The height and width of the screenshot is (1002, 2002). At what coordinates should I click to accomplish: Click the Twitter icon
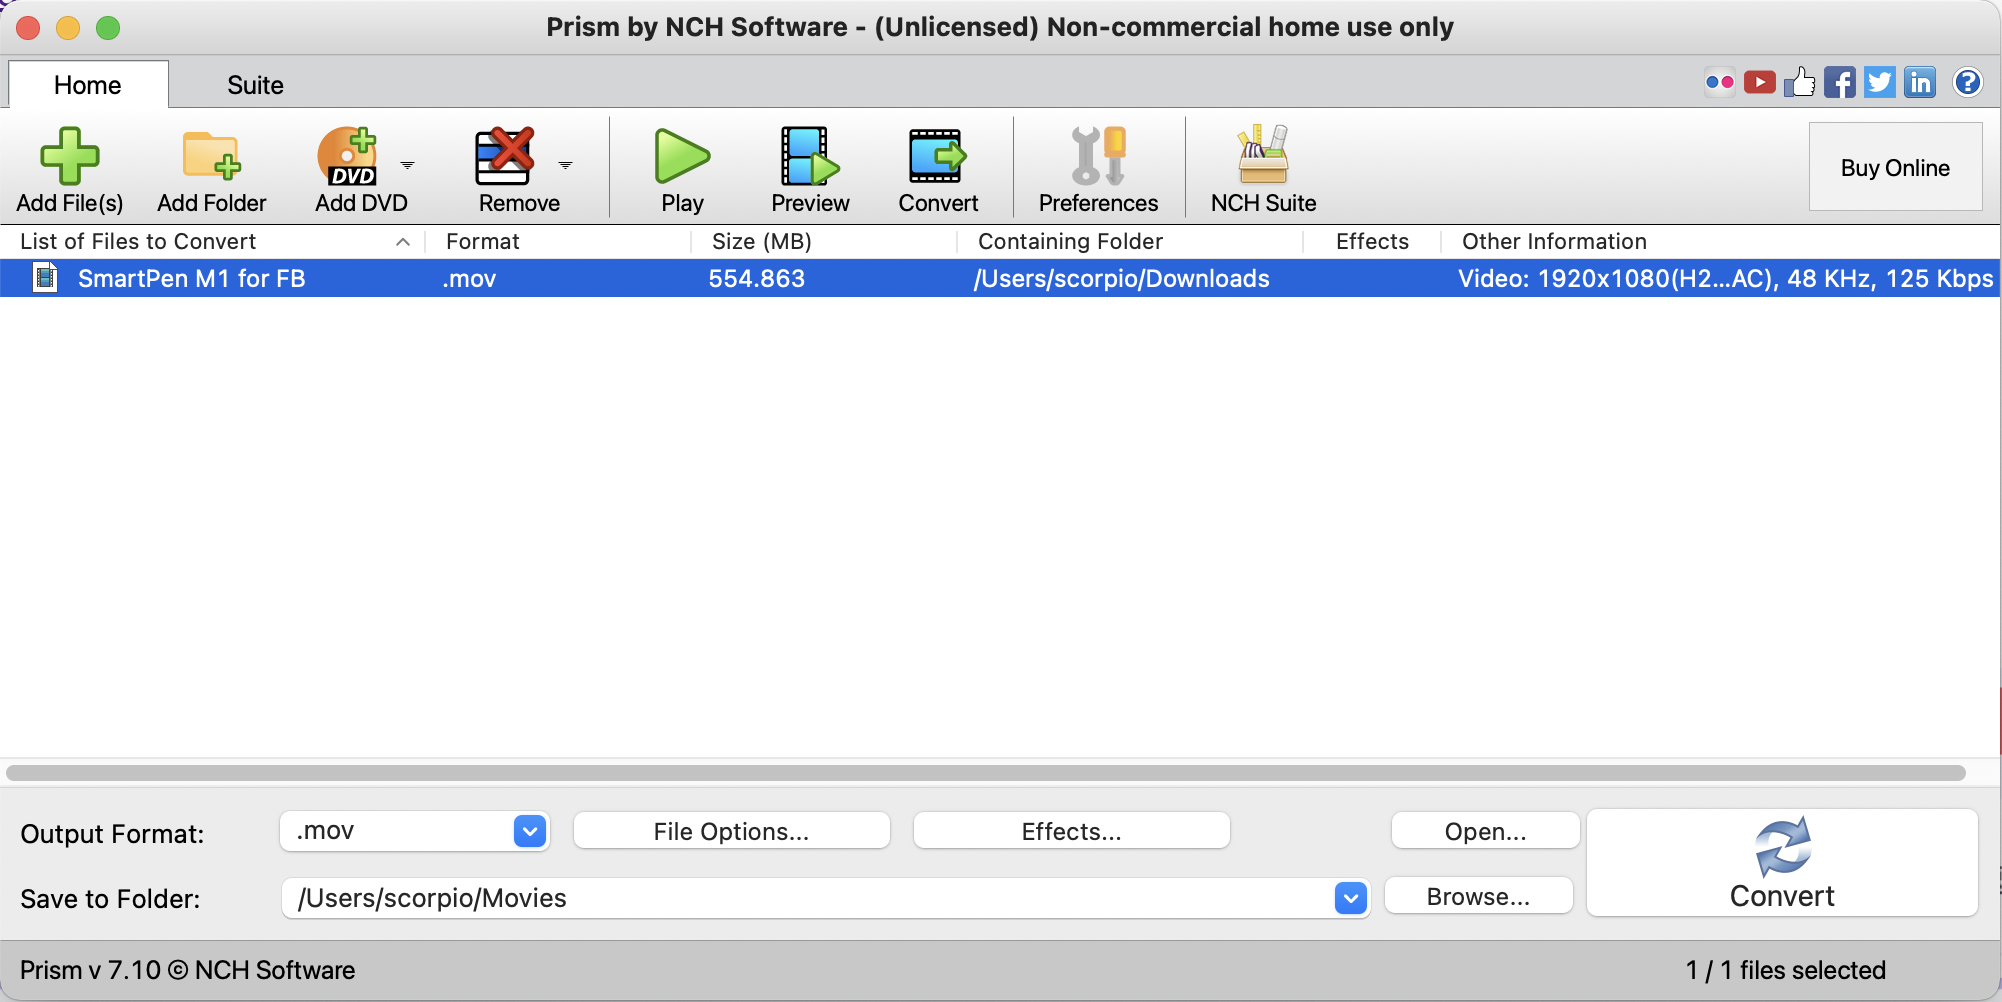pyautogui.click(x=1880, y=82)
